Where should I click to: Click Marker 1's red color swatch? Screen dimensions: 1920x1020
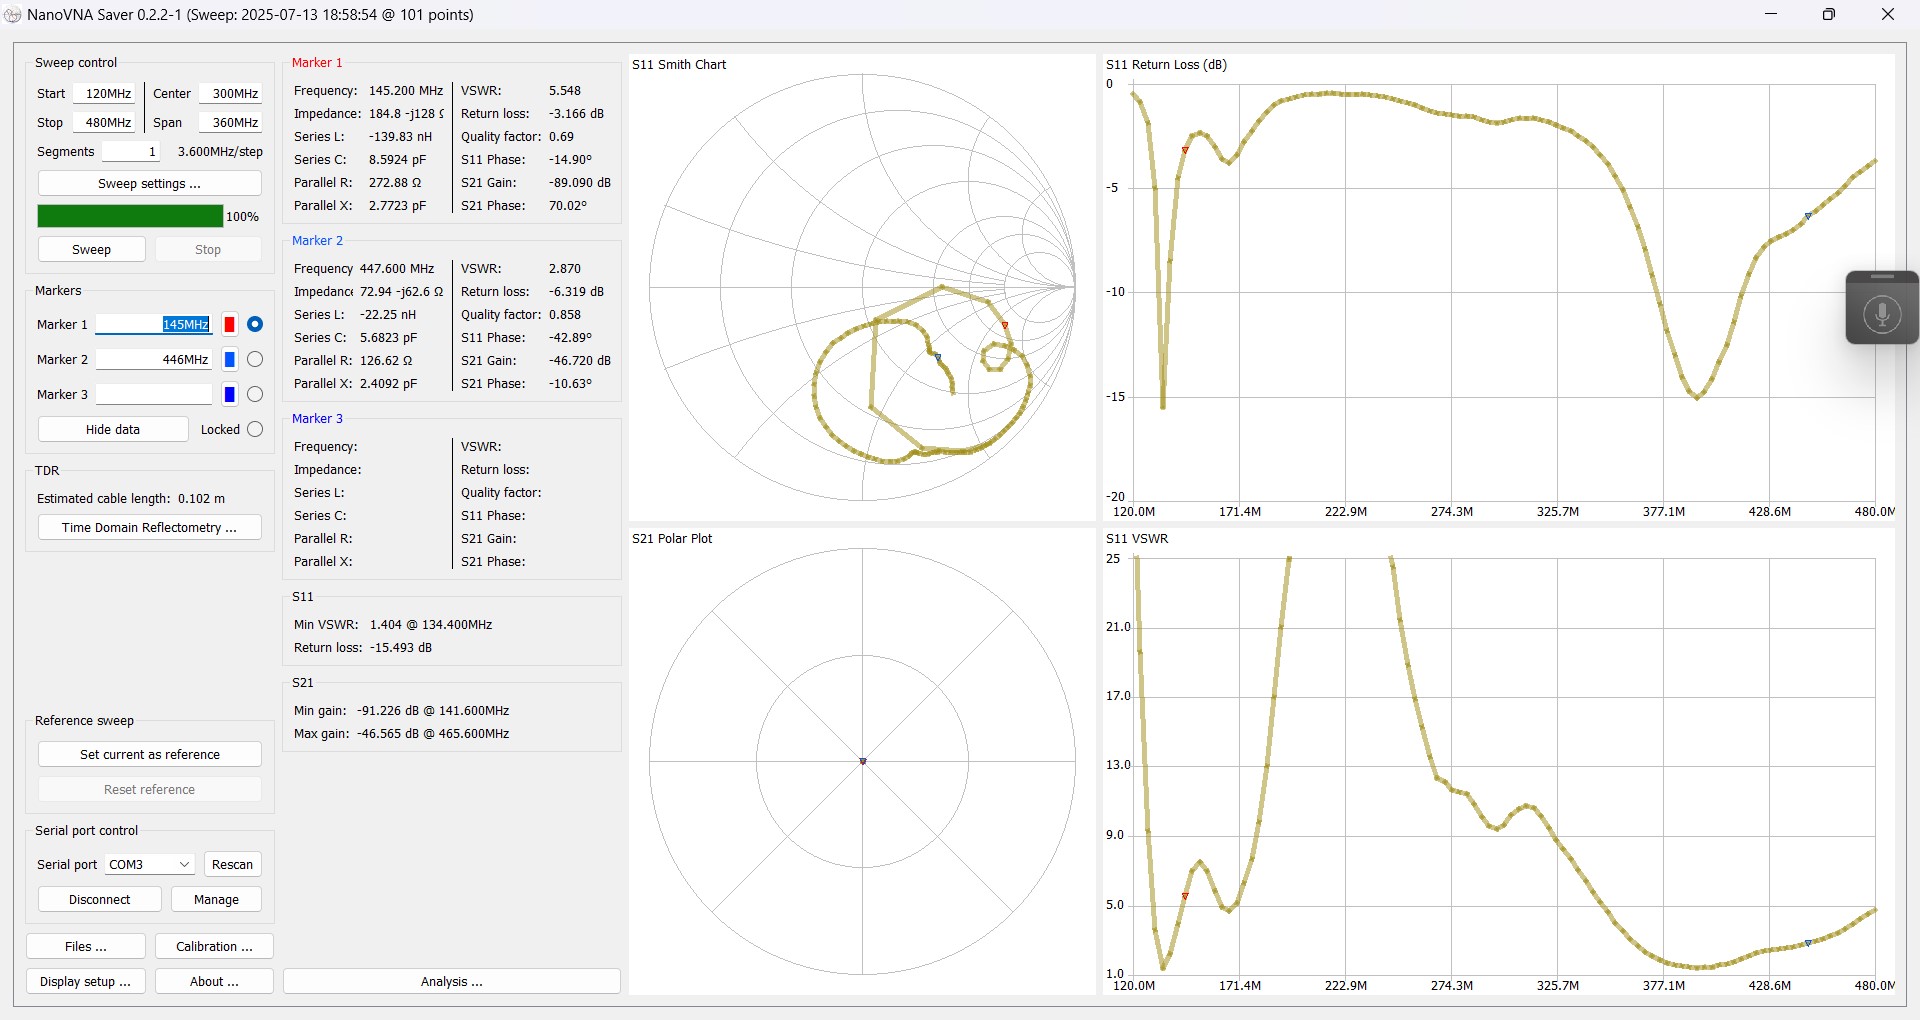(229, 324)
